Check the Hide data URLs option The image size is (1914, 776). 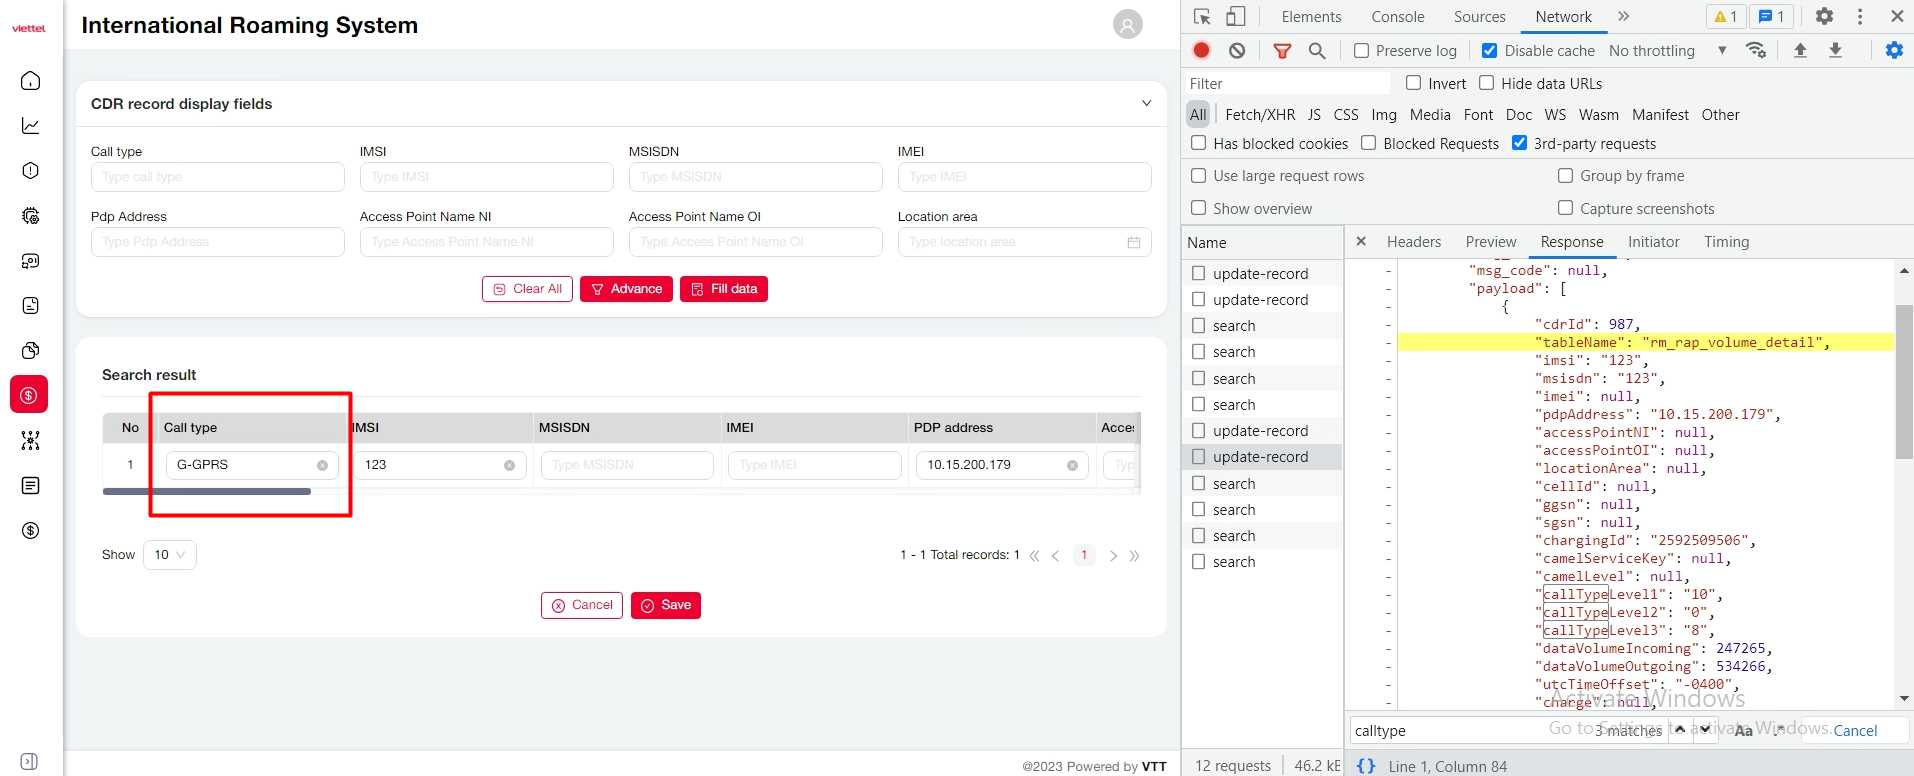1487,83
